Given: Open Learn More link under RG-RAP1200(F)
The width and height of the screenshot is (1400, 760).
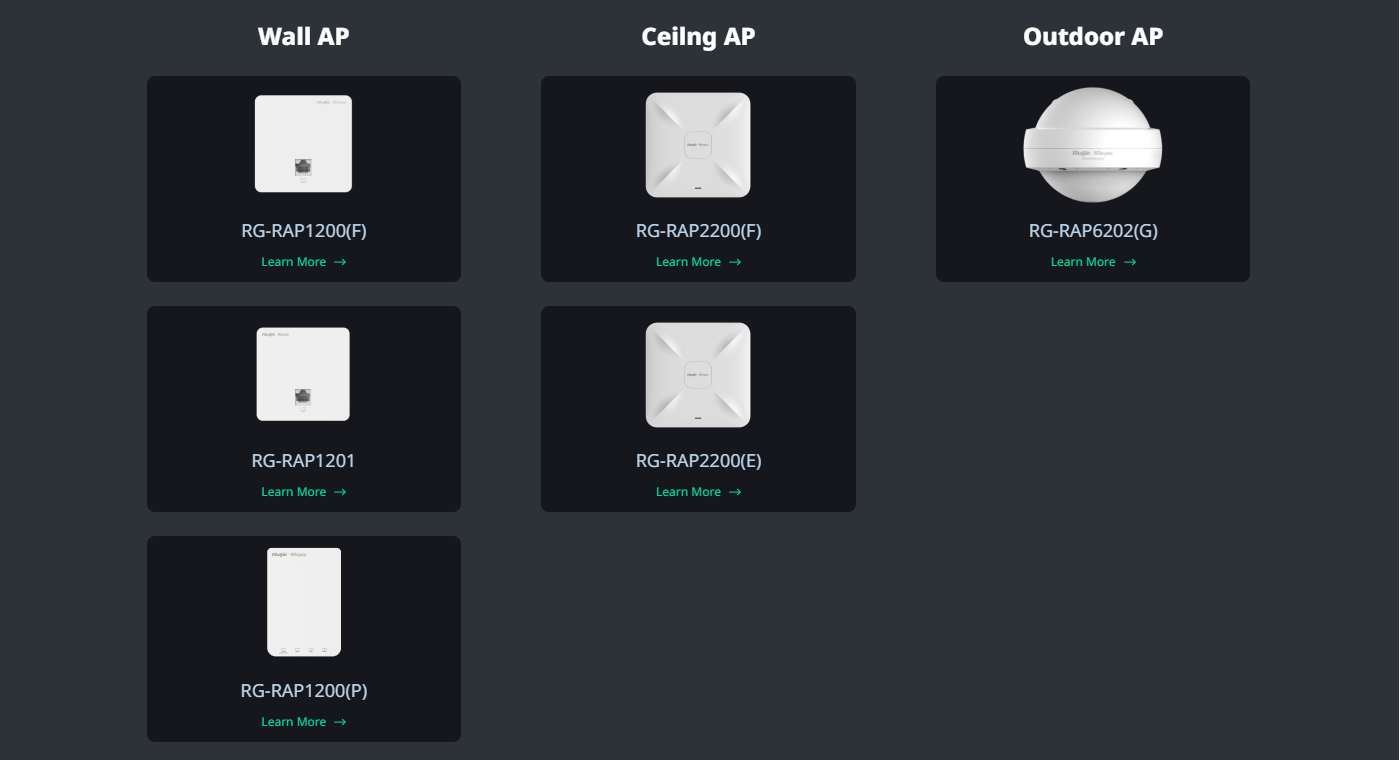Looking at the screenshot, I should [x=304, y=262].
